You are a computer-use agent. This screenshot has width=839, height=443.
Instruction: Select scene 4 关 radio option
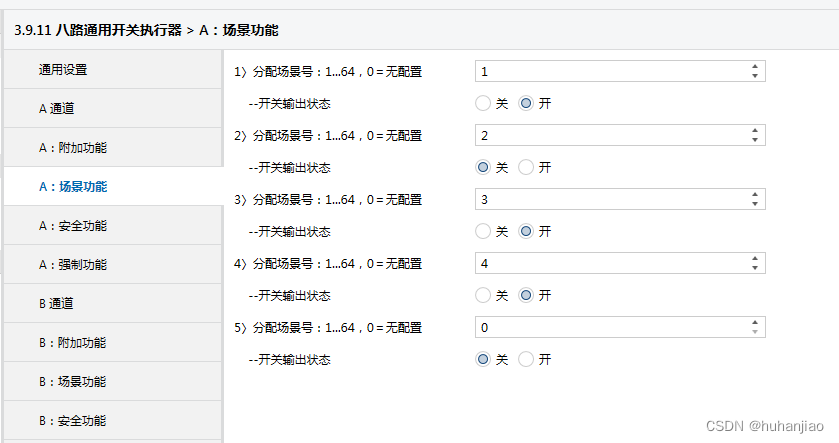point(483,295)
